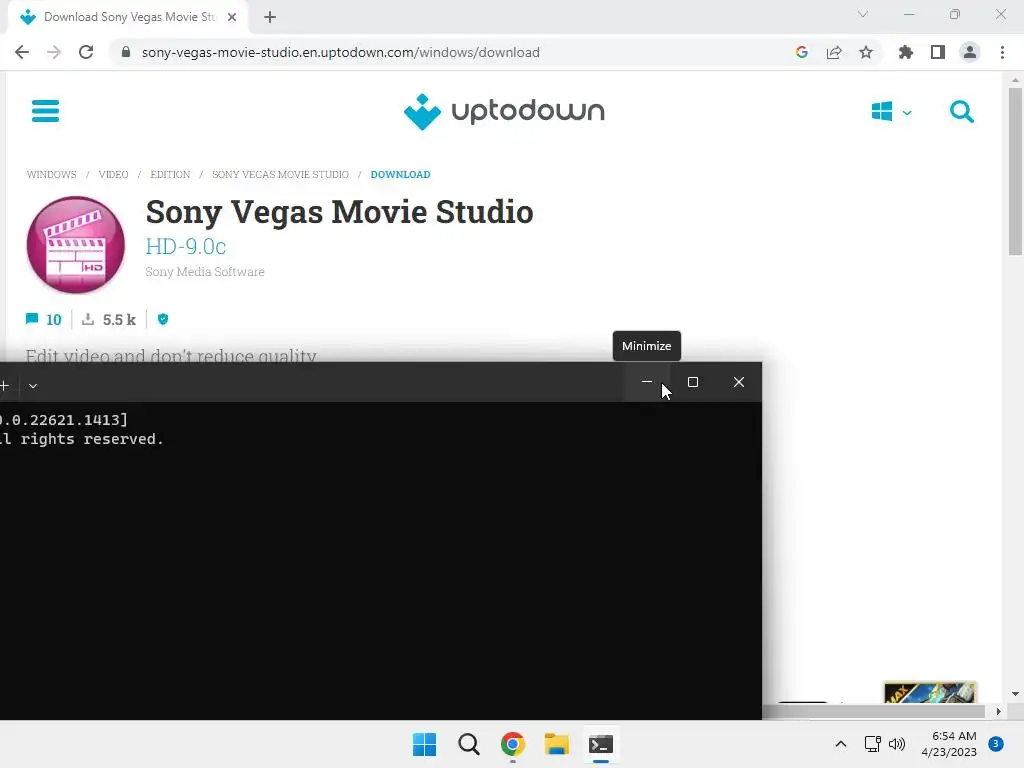Click the ad thumbnail at page bottom

(x=930, y=692)
